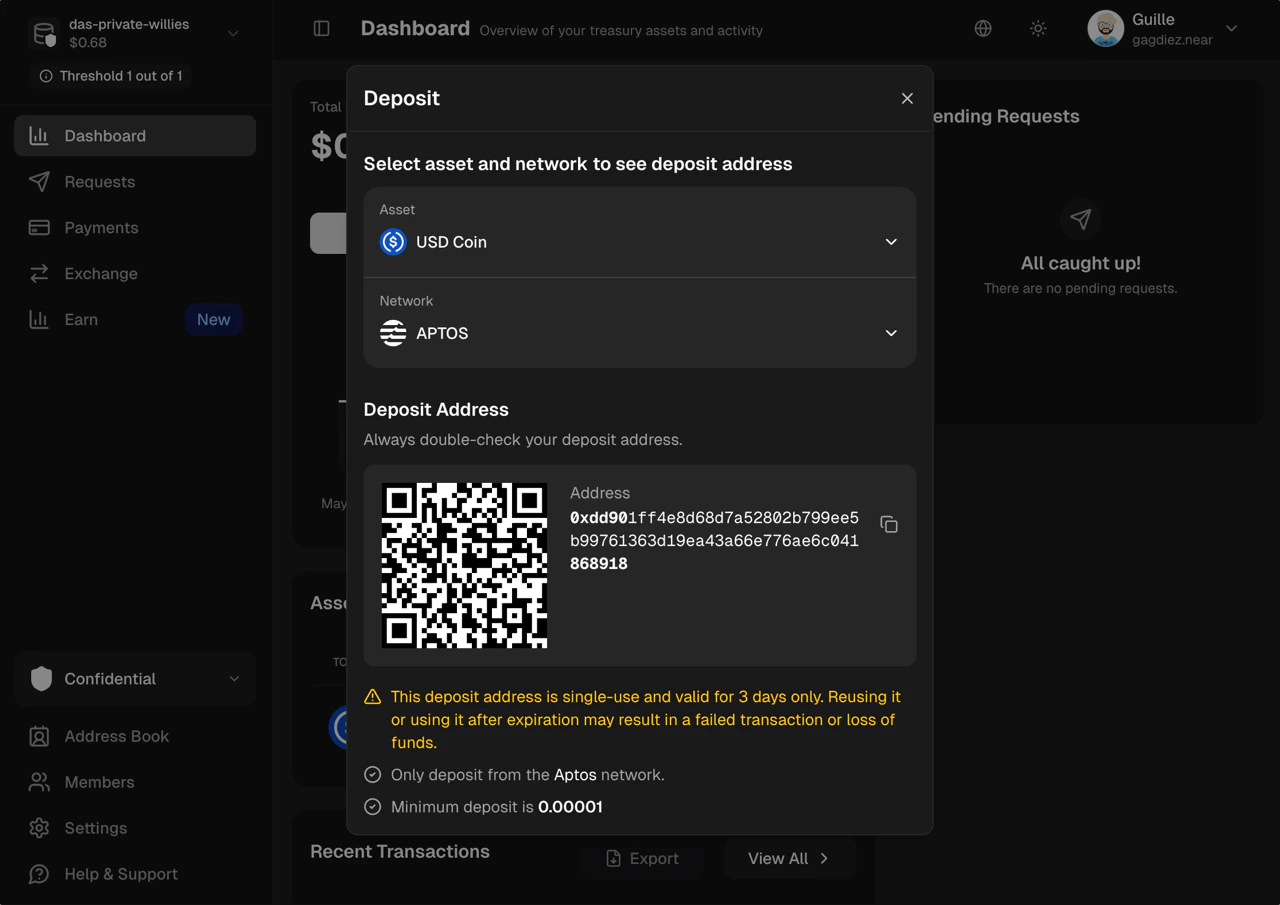Open the language globe icon
The image size is (1280, 905).
[983, 29]
